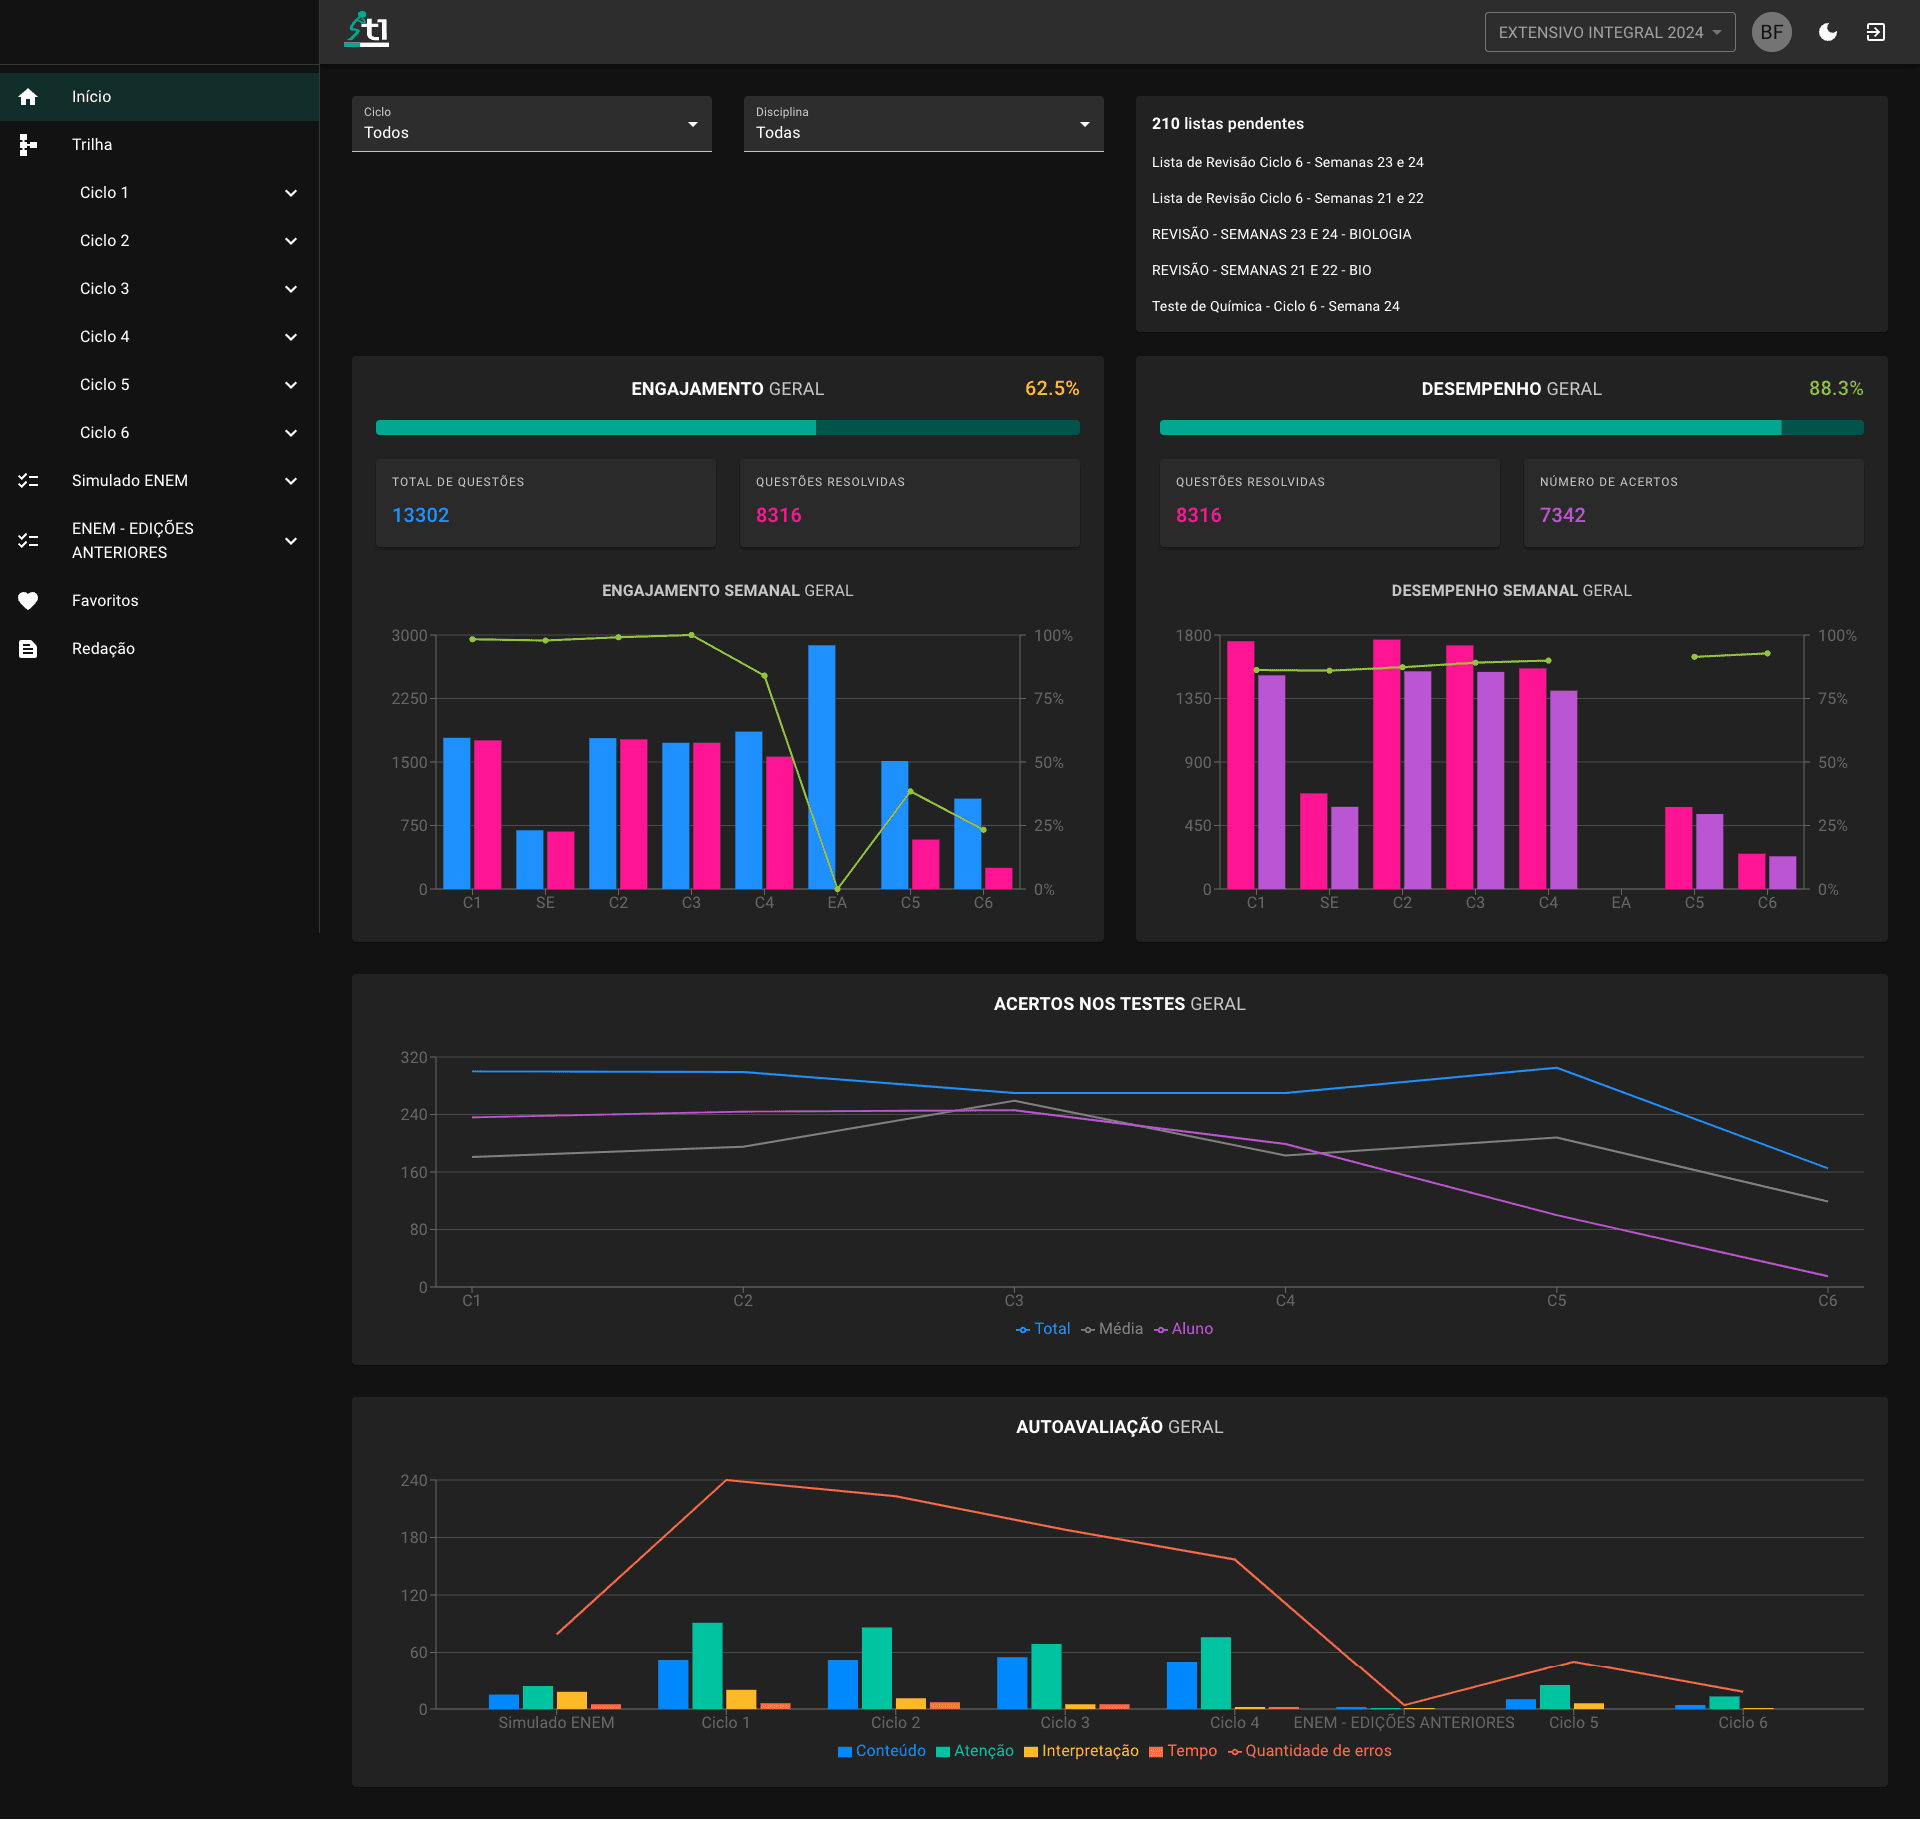Click the checklist icon beside Simulado ENEM

click(x=28, y=481)
